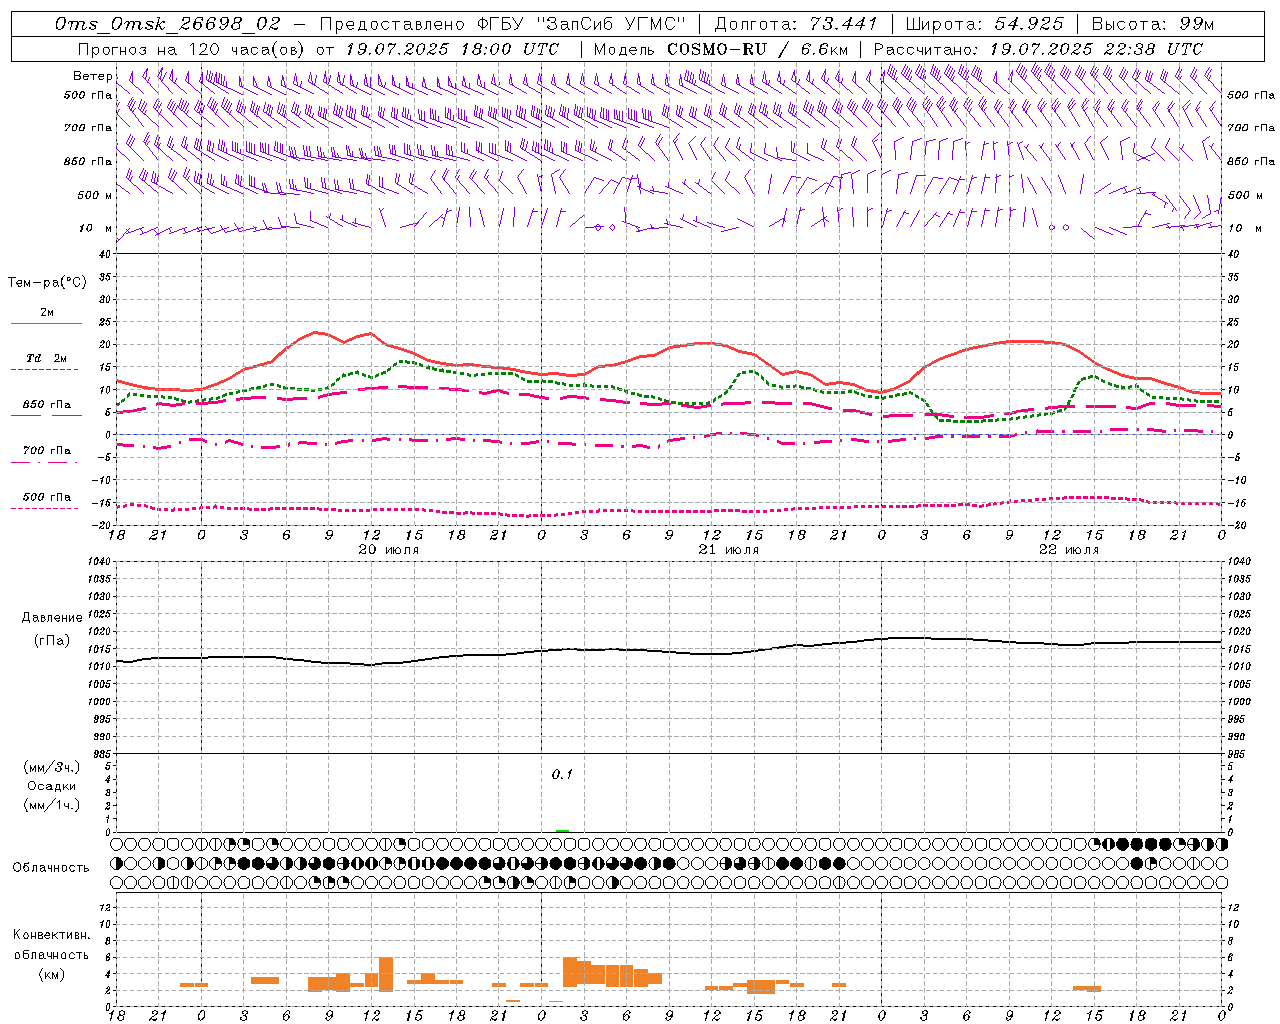
Task: Click the Ветер panel label
Action: click(93, 76)
